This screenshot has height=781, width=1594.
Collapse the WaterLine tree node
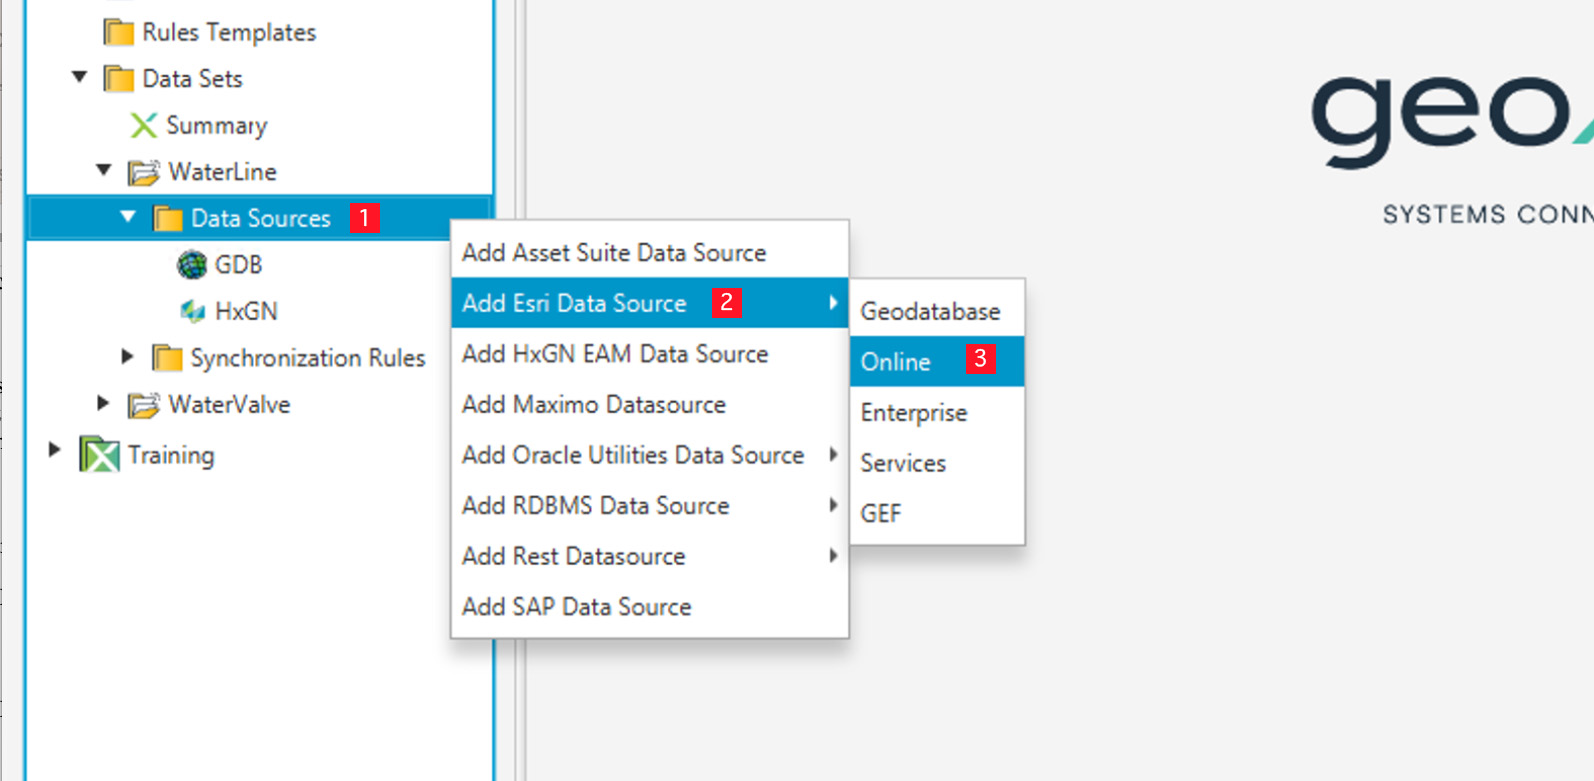pos(104,170)
